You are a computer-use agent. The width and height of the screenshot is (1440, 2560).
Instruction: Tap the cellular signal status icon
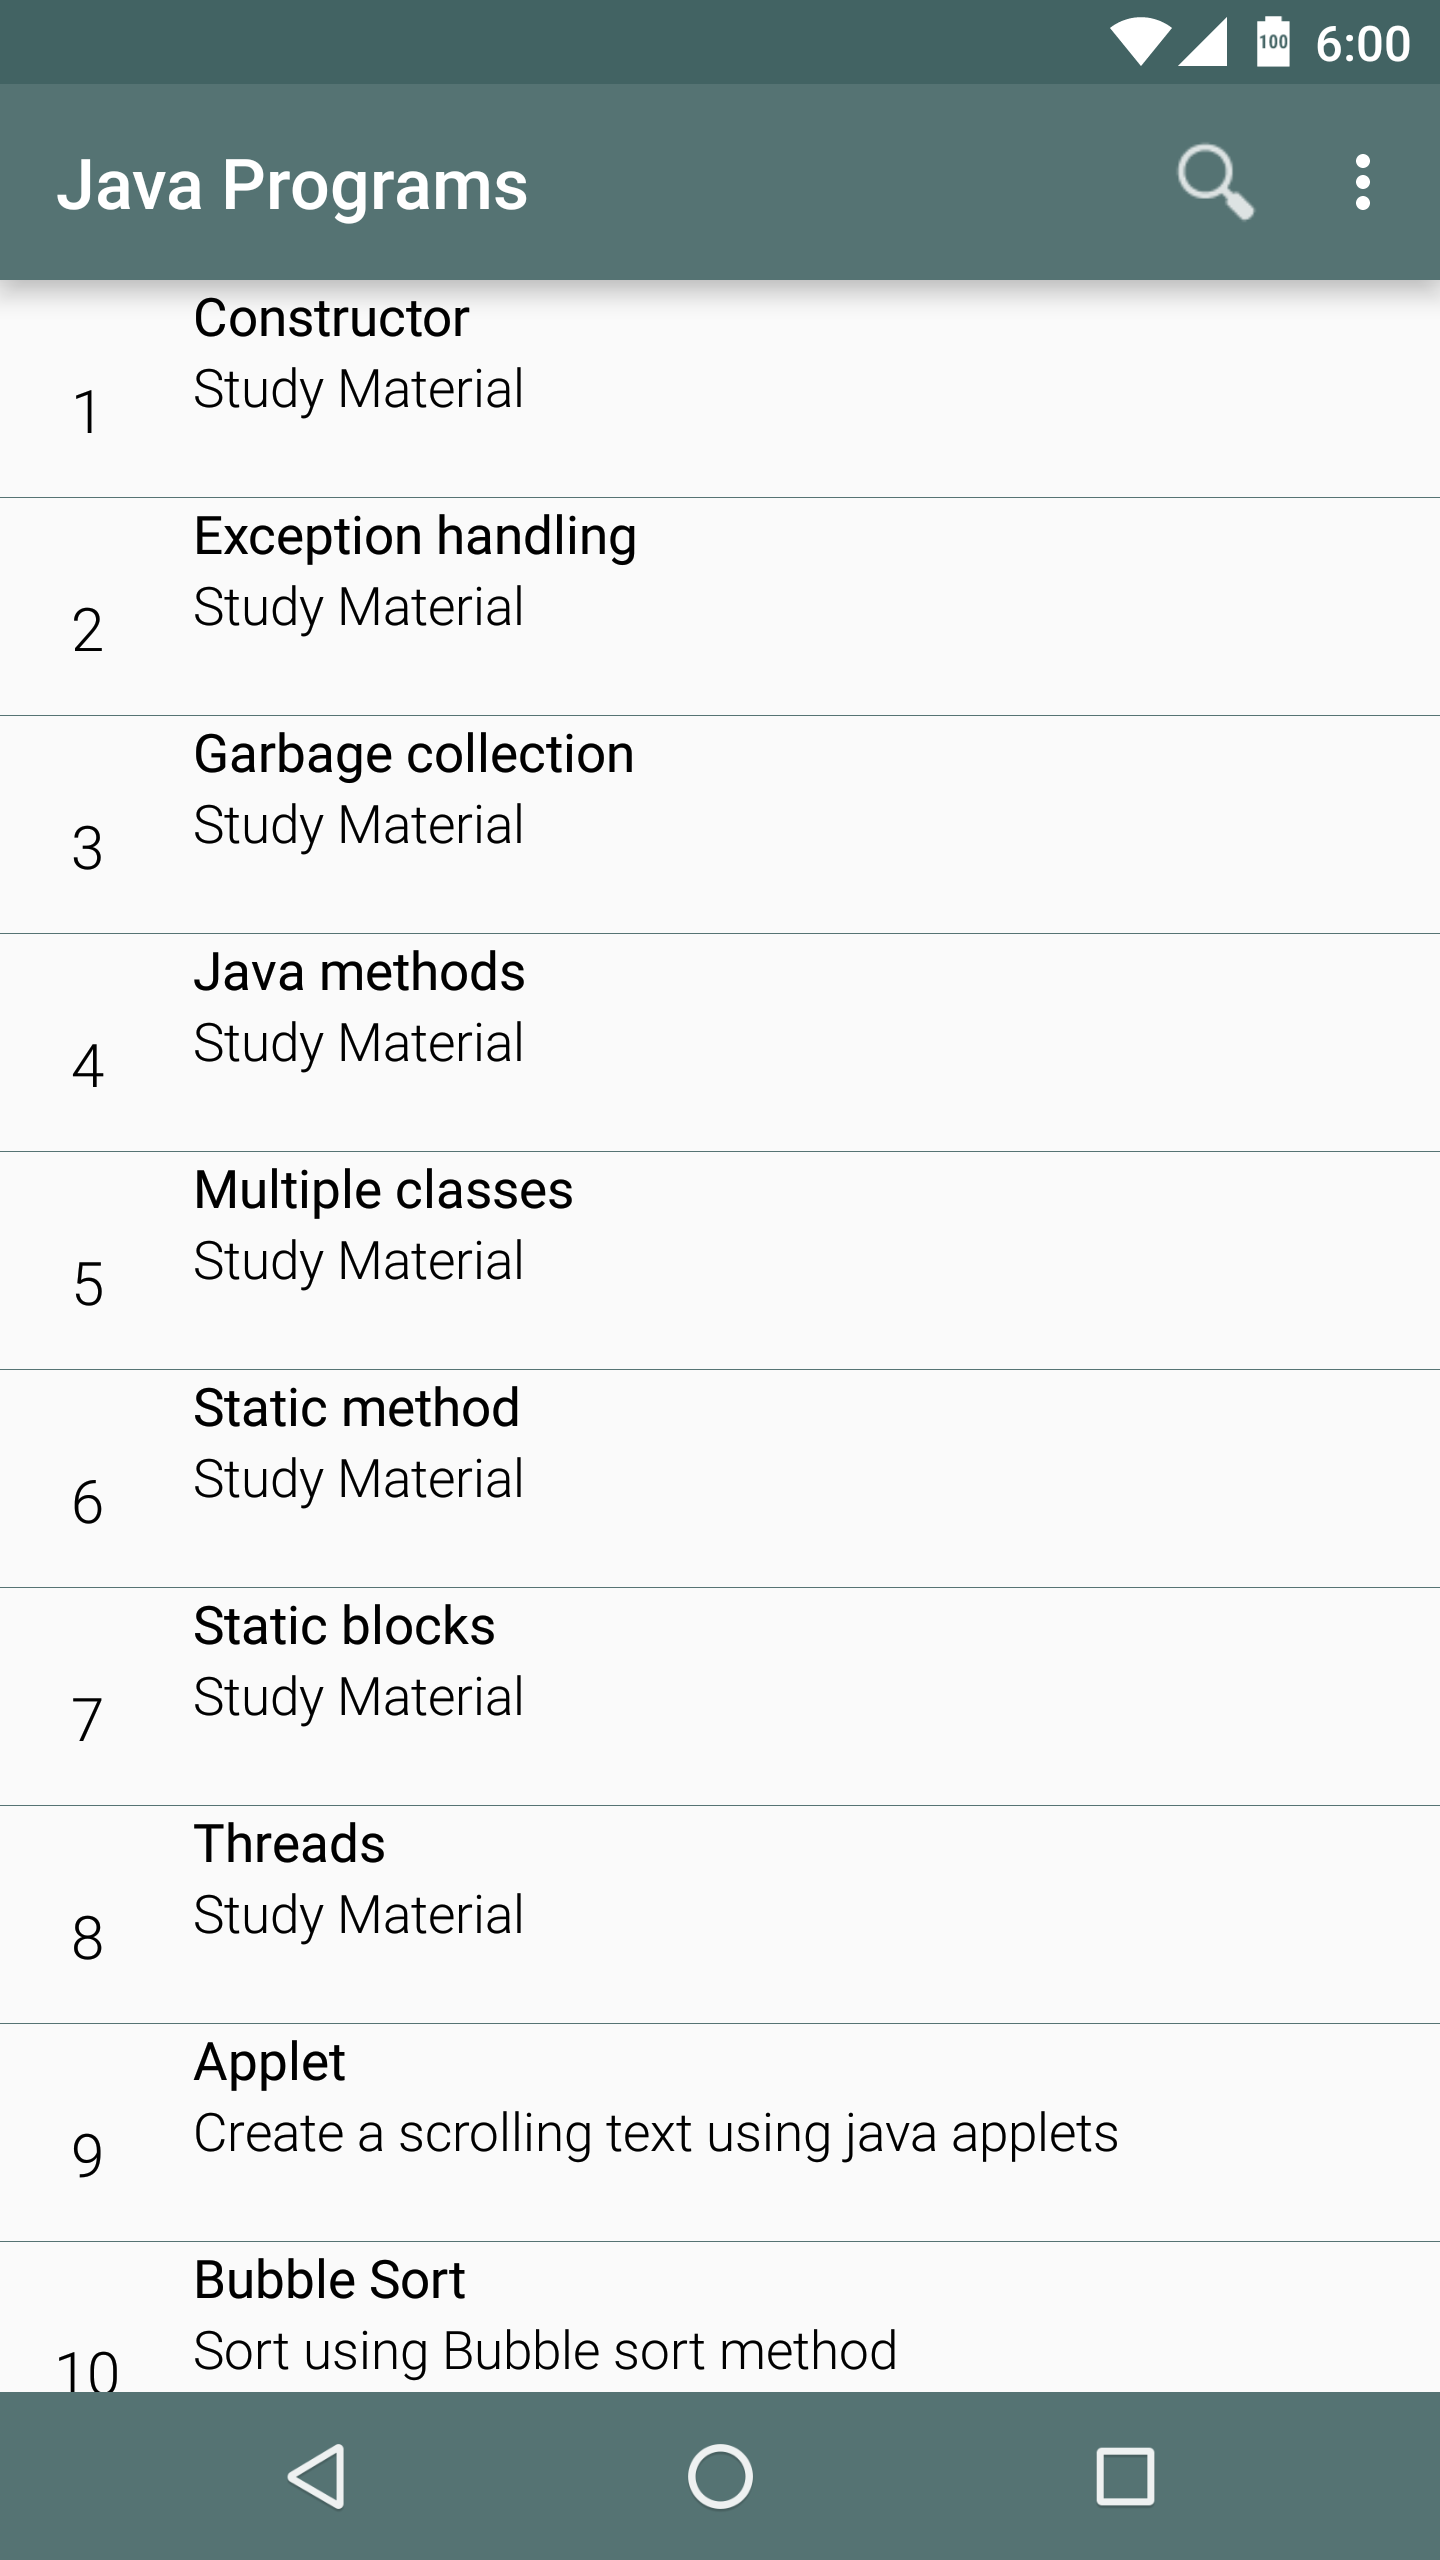[x=1203, y=42]
